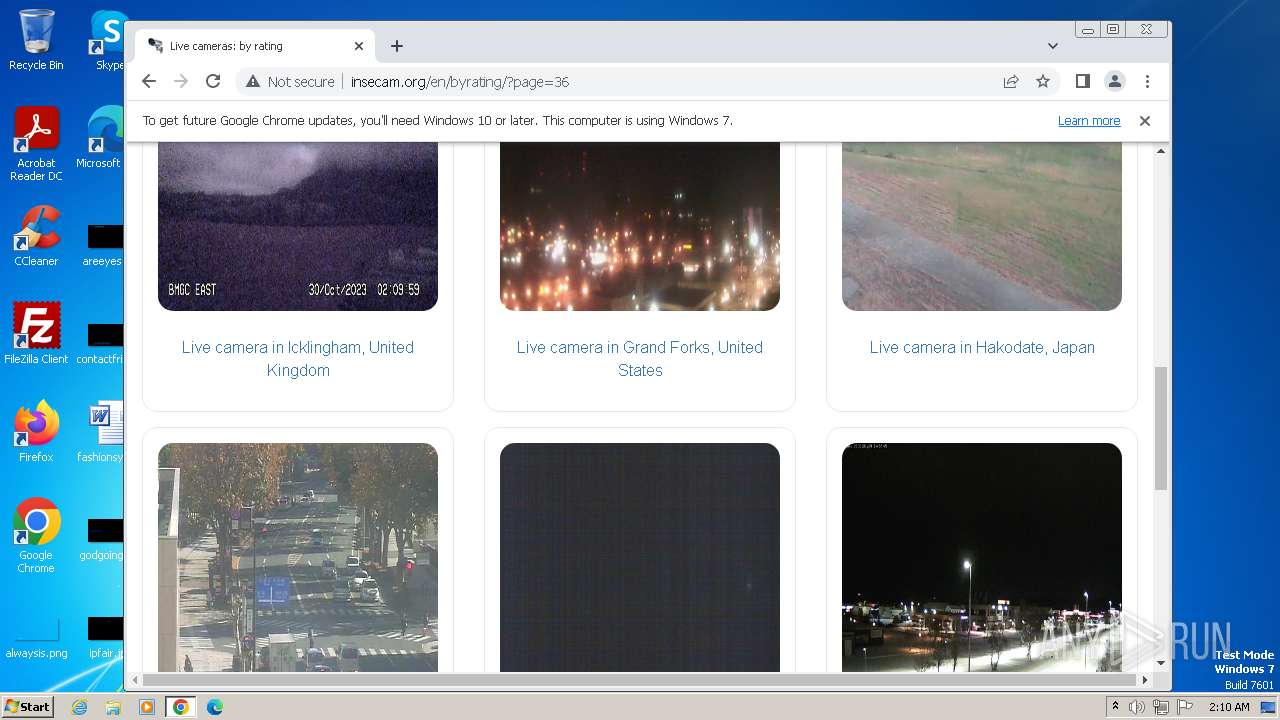View the Grand Forks city lights thumbnail
This screenshot has width=1280, height=720.
point(640,226)
